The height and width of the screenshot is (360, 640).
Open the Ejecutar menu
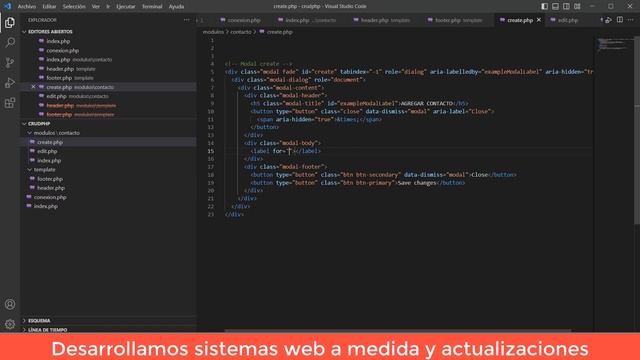[x=126, y=6]
